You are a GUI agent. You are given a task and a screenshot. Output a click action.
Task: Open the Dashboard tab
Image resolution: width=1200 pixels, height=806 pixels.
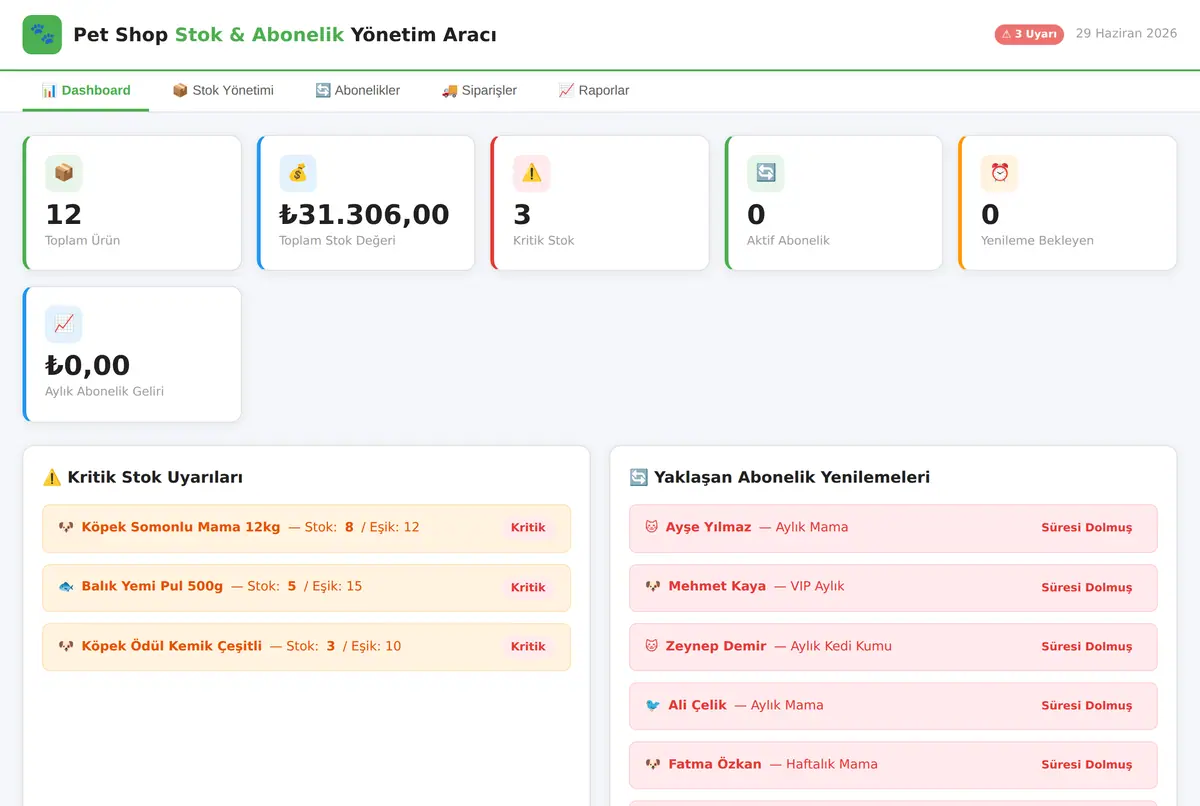point(86,90)
